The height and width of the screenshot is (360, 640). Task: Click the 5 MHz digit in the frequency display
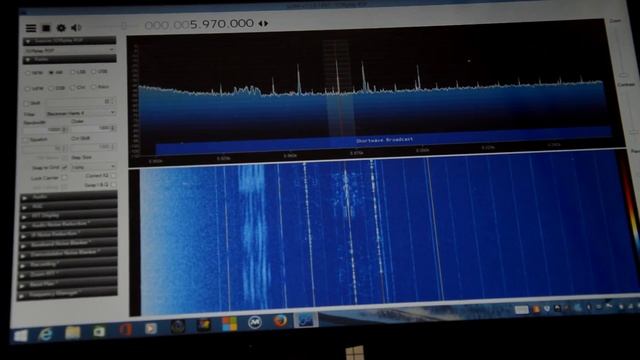coord(194,24)
